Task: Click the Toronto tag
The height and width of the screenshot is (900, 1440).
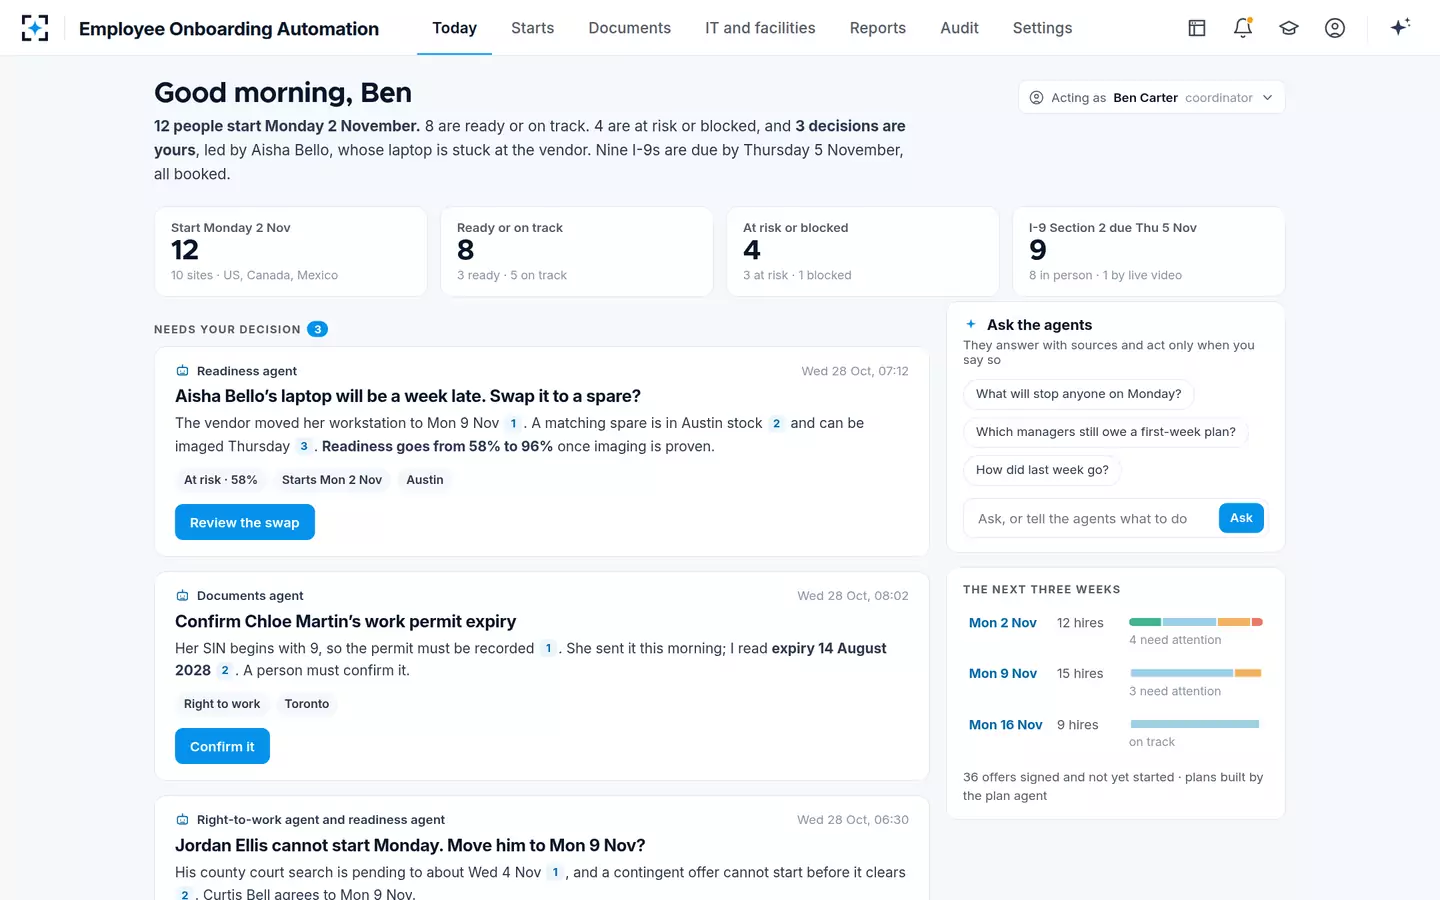Action: click(306, 704)
